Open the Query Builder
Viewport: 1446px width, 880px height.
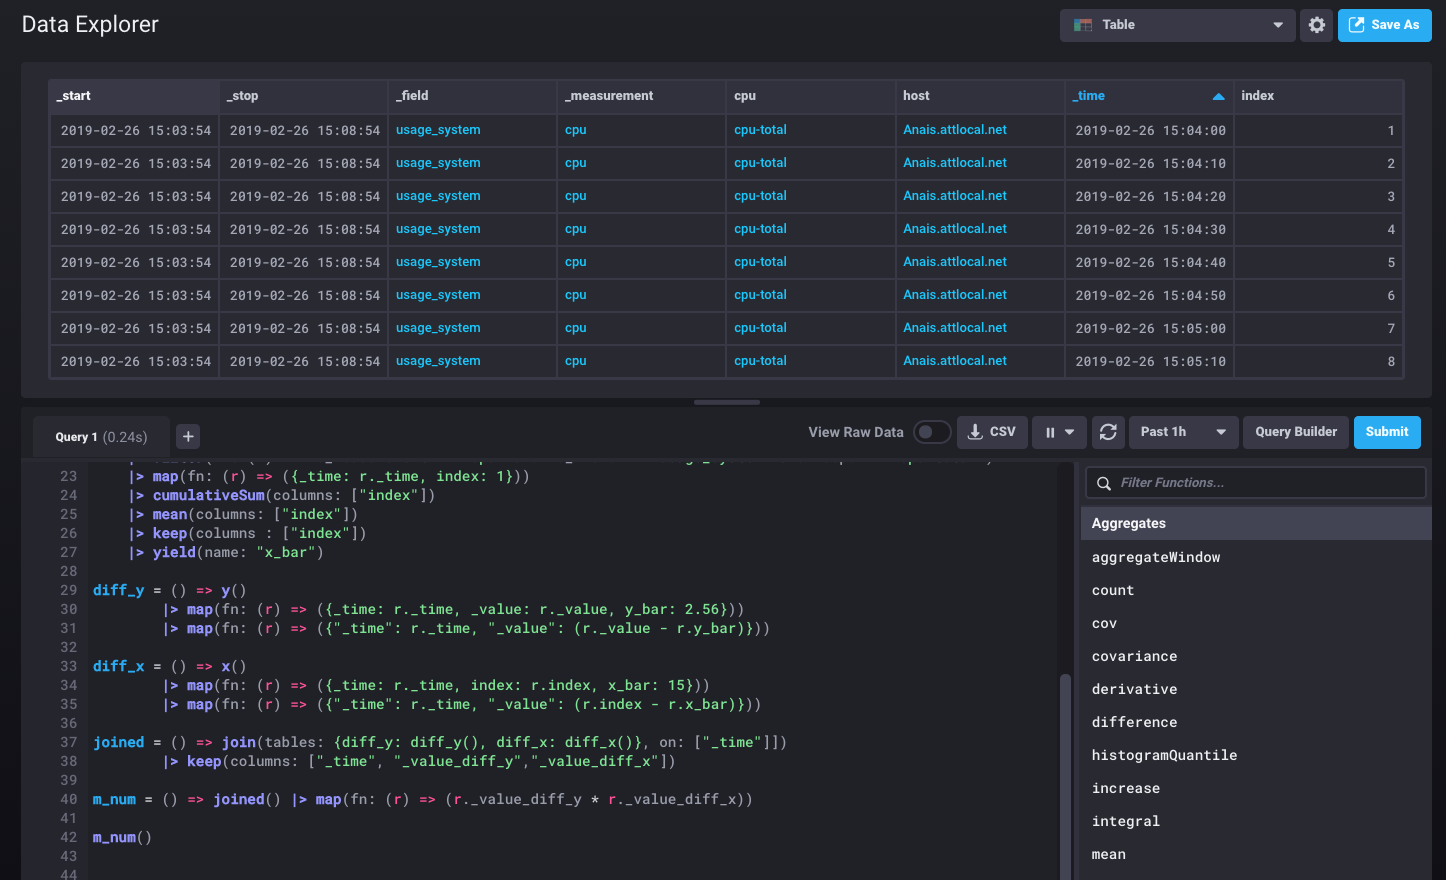[x=1295, y=432]
